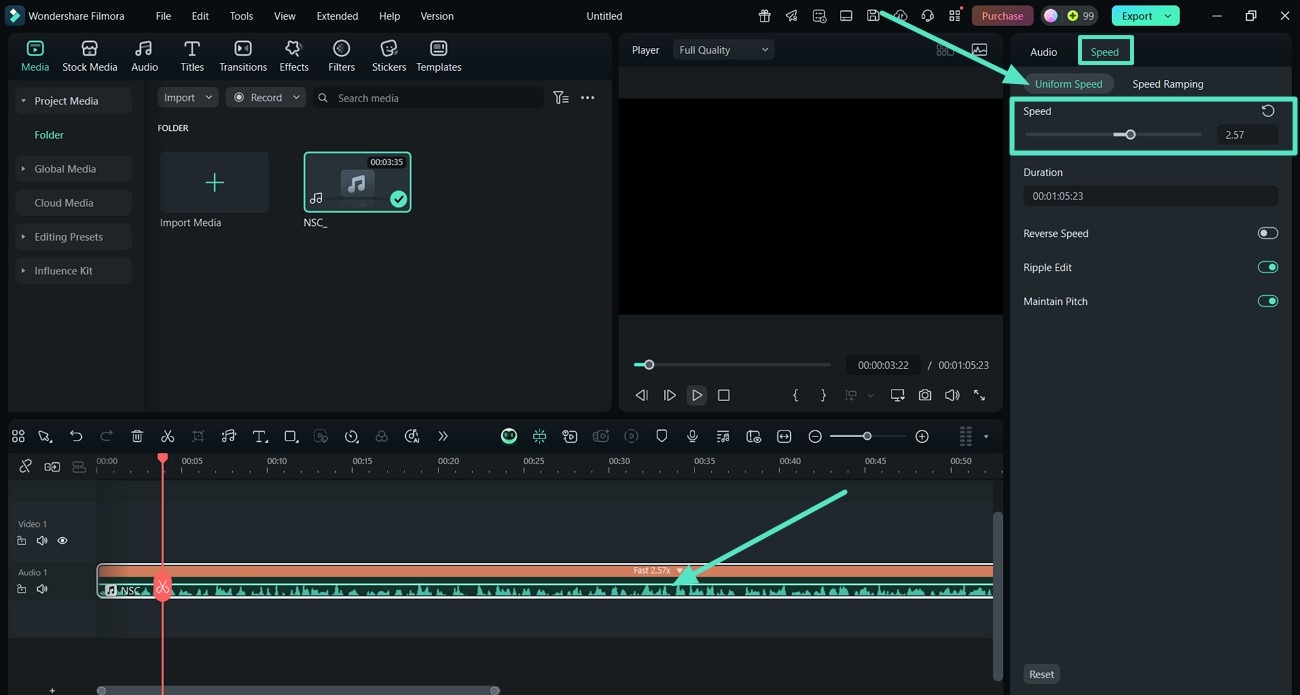Image resolution: width=1300 pixels, height=695 pixels.
Task: Click the Purchase button
Action: point(1002,16)
